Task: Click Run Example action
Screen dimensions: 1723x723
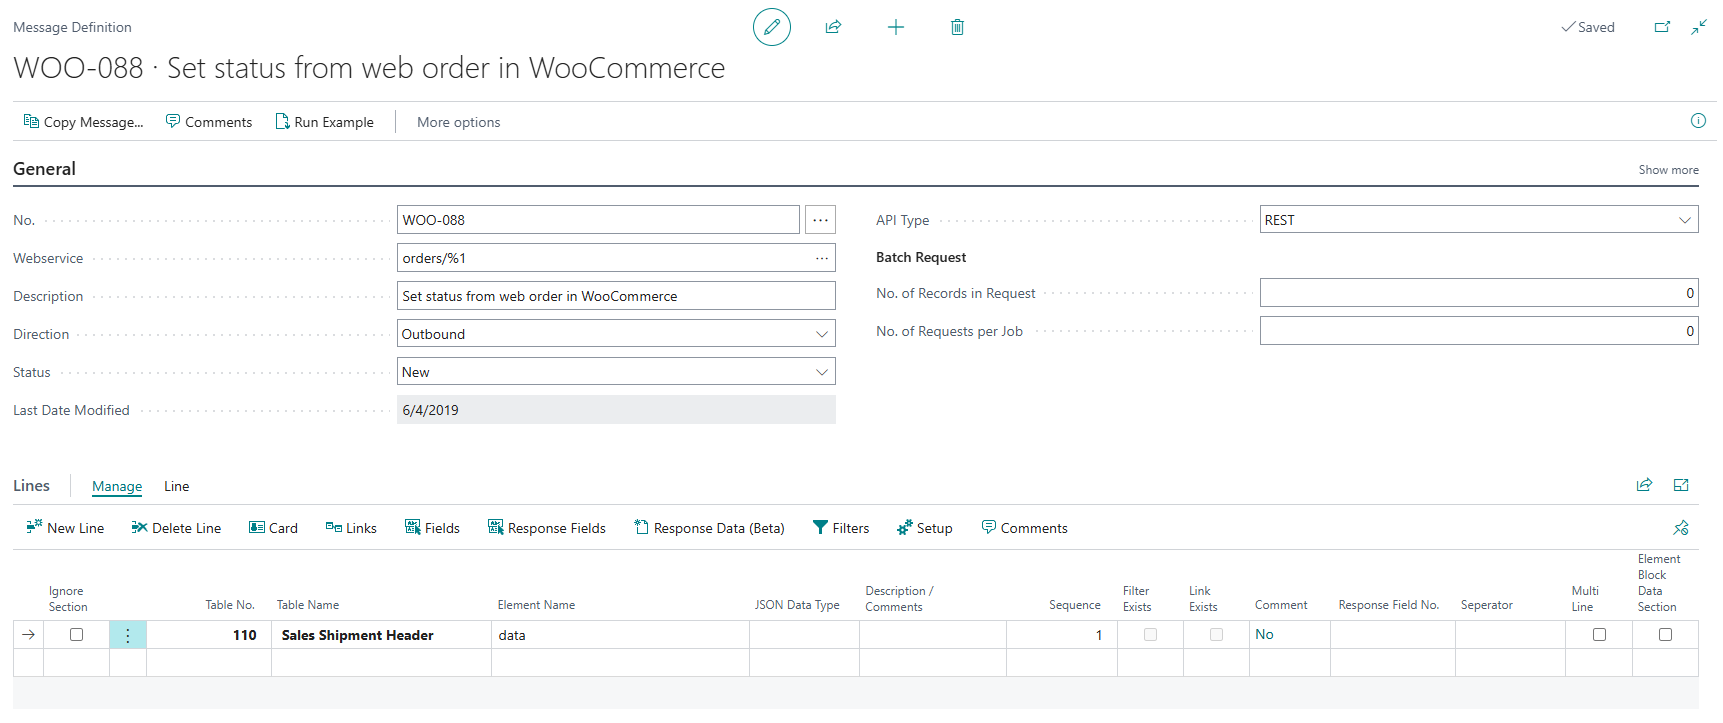Action: click(324, 122)
